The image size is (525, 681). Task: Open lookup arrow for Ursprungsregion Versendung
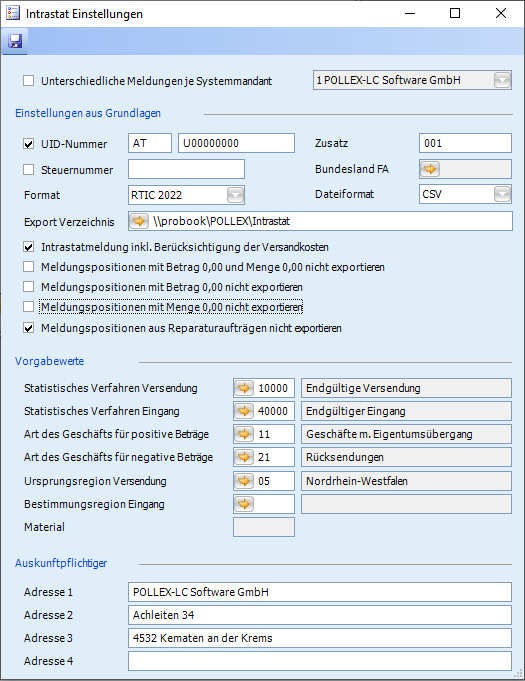click(x=244, y=481)
